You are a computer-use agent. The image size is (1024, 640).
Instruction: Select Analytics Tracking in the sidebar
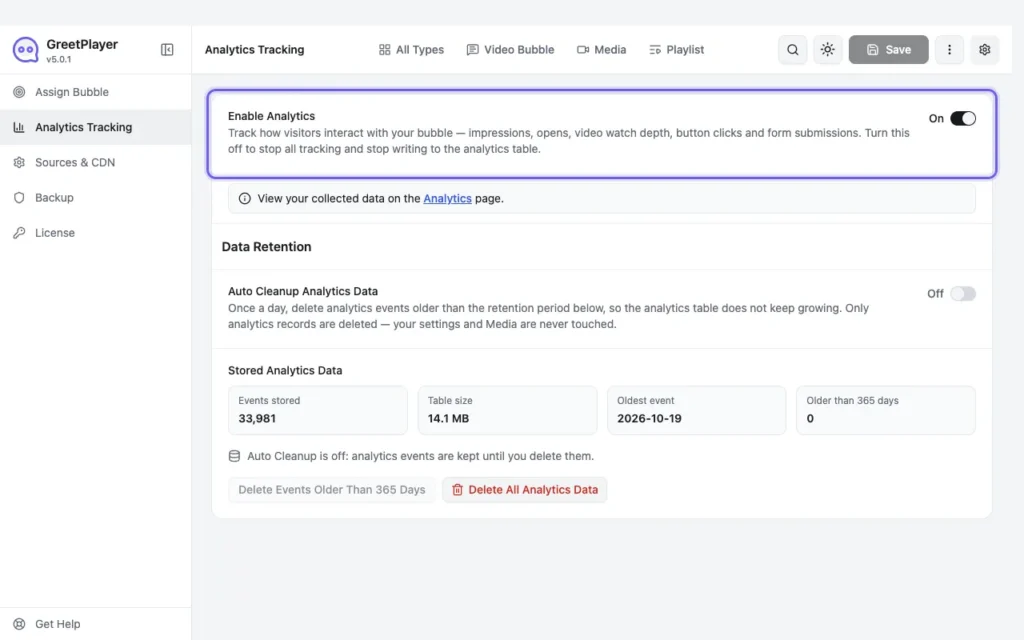95,127
